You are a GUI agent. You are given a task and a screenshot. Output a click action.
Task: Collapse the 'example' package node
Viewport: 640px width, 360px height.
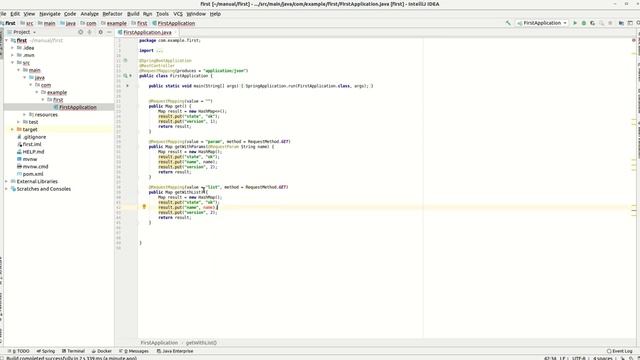(x=37, y=92)
